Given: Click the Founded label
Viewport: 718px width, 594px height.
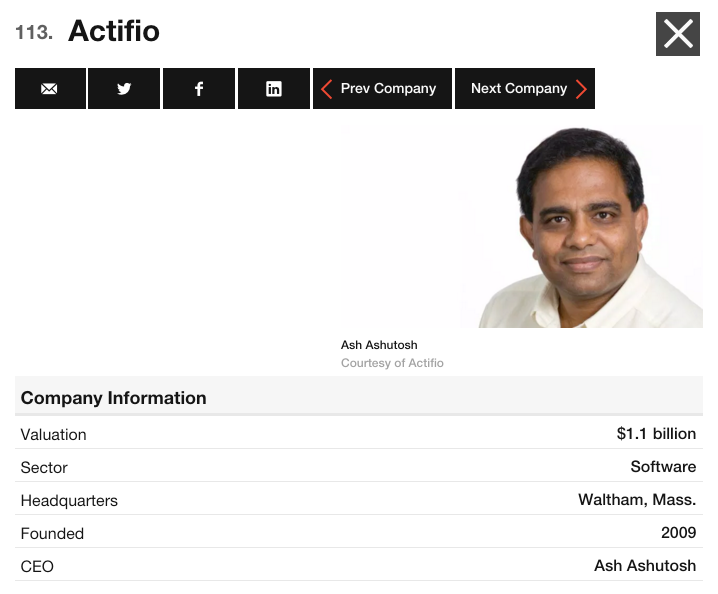Looking at the screenshot, I should click(52, 534).
